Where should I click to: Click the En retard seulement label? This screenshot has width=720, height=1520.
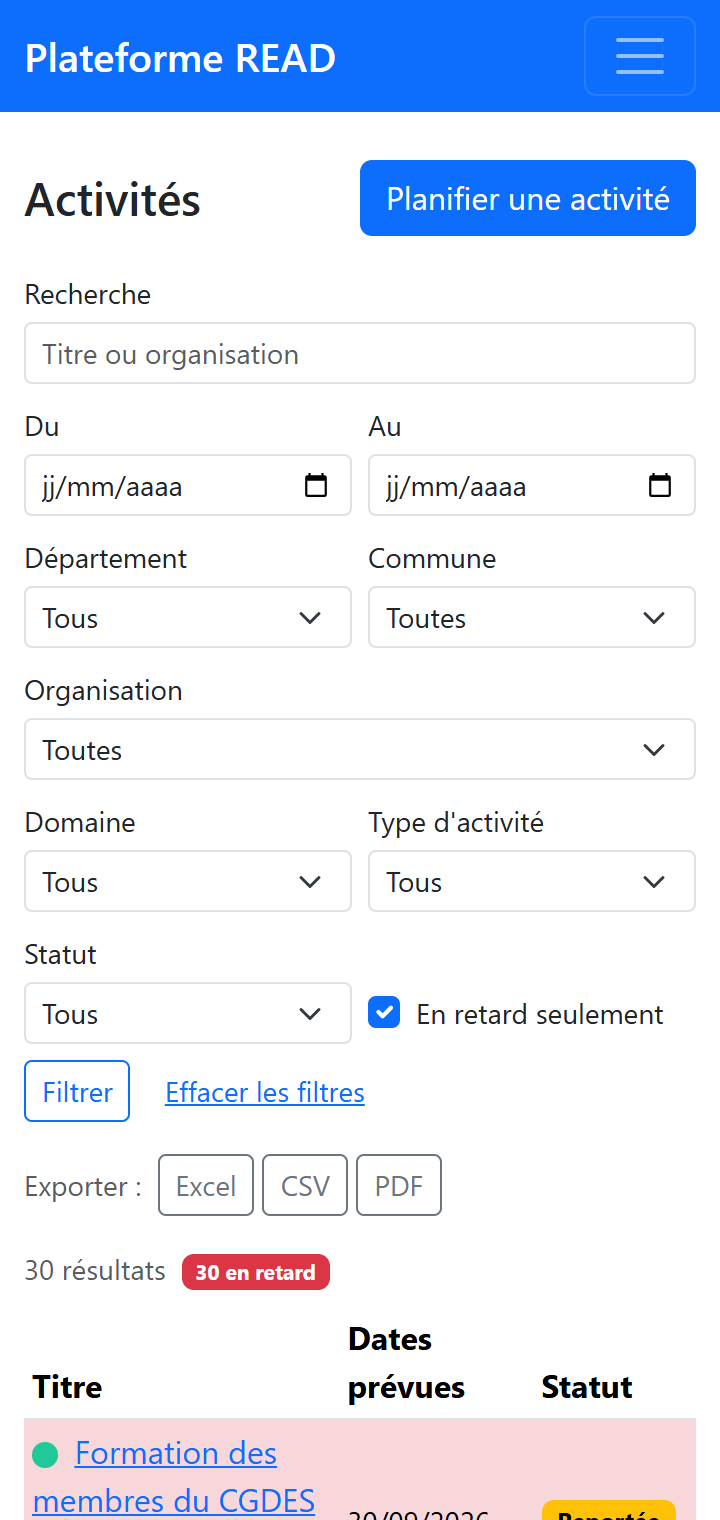[x=540, y=1014]
